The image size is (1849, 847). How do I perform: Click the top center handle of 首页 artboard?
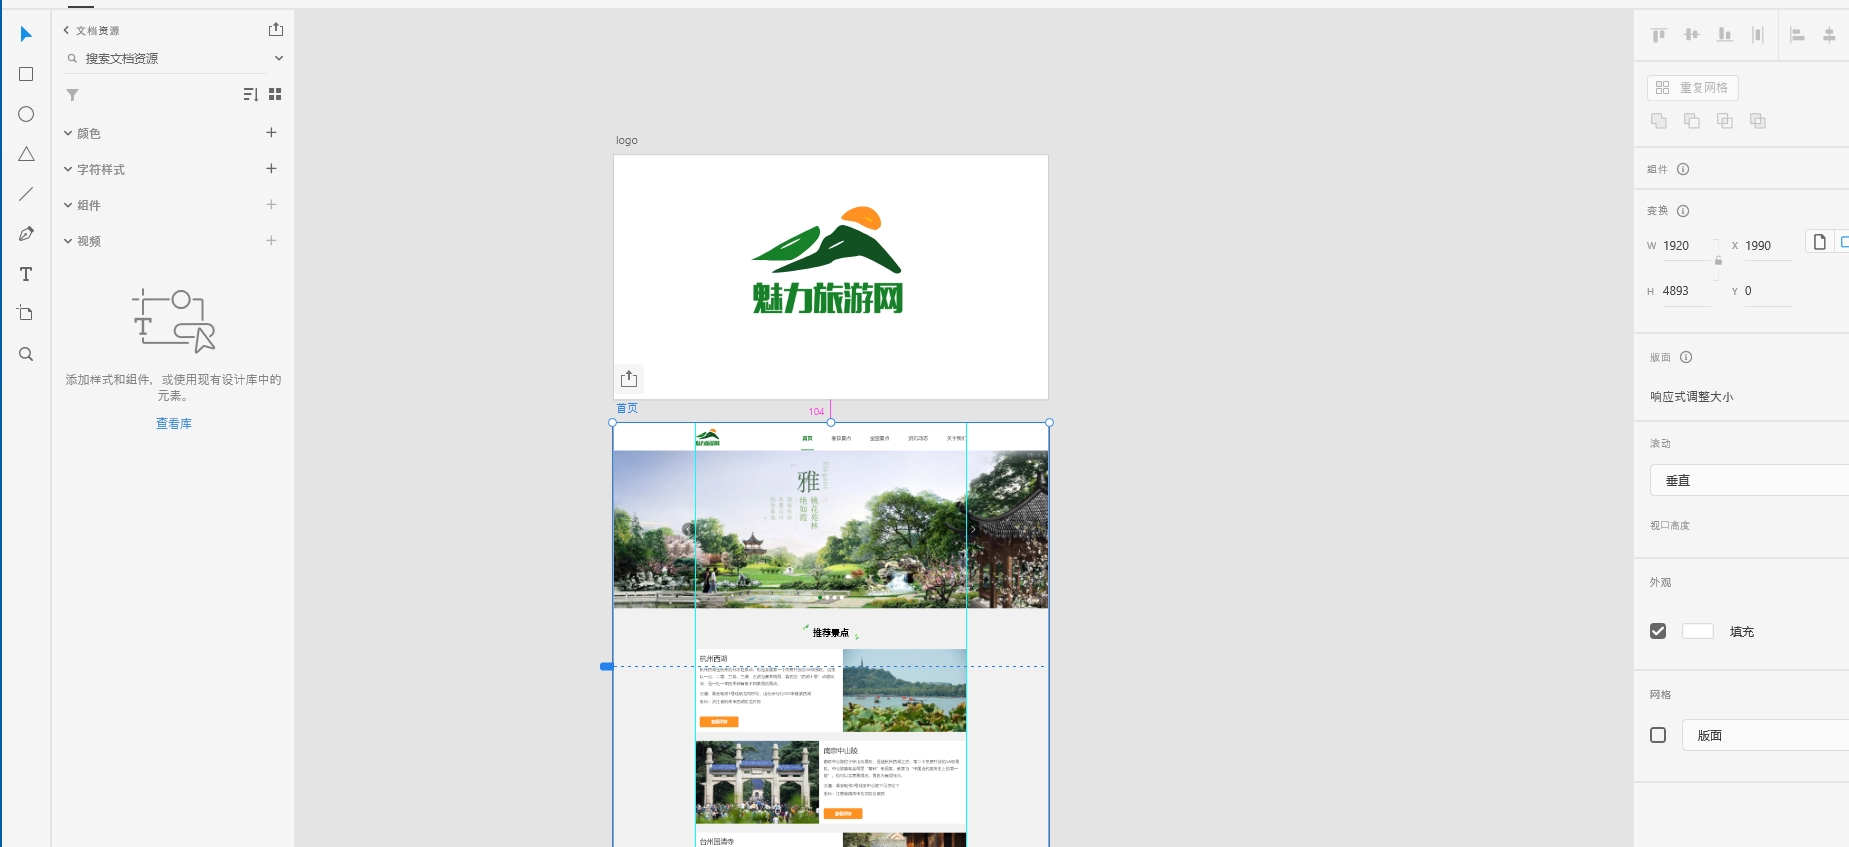coord(831,422)
